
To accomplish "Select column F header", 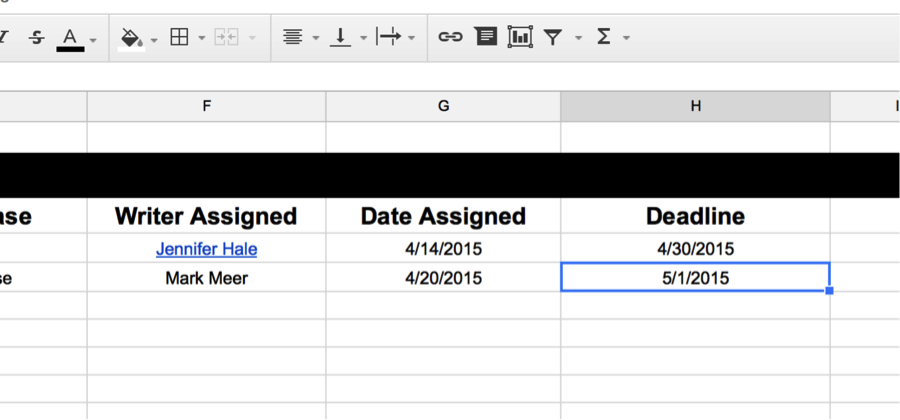I will pos(207,106).
